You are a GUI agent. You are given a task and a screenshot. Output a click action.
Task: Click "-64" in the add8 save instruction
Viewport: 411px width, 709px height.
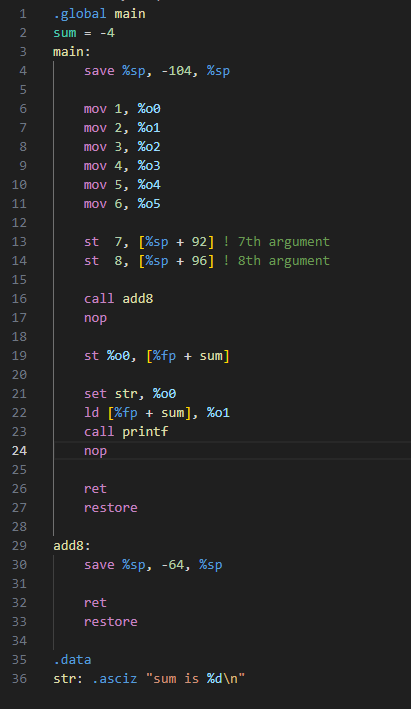[x=172, y=565]
